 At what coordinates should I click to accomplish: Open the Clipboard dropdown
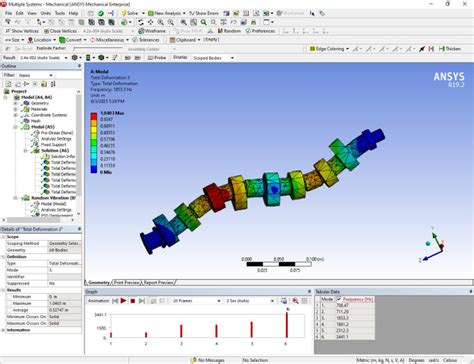coord(199,40)
